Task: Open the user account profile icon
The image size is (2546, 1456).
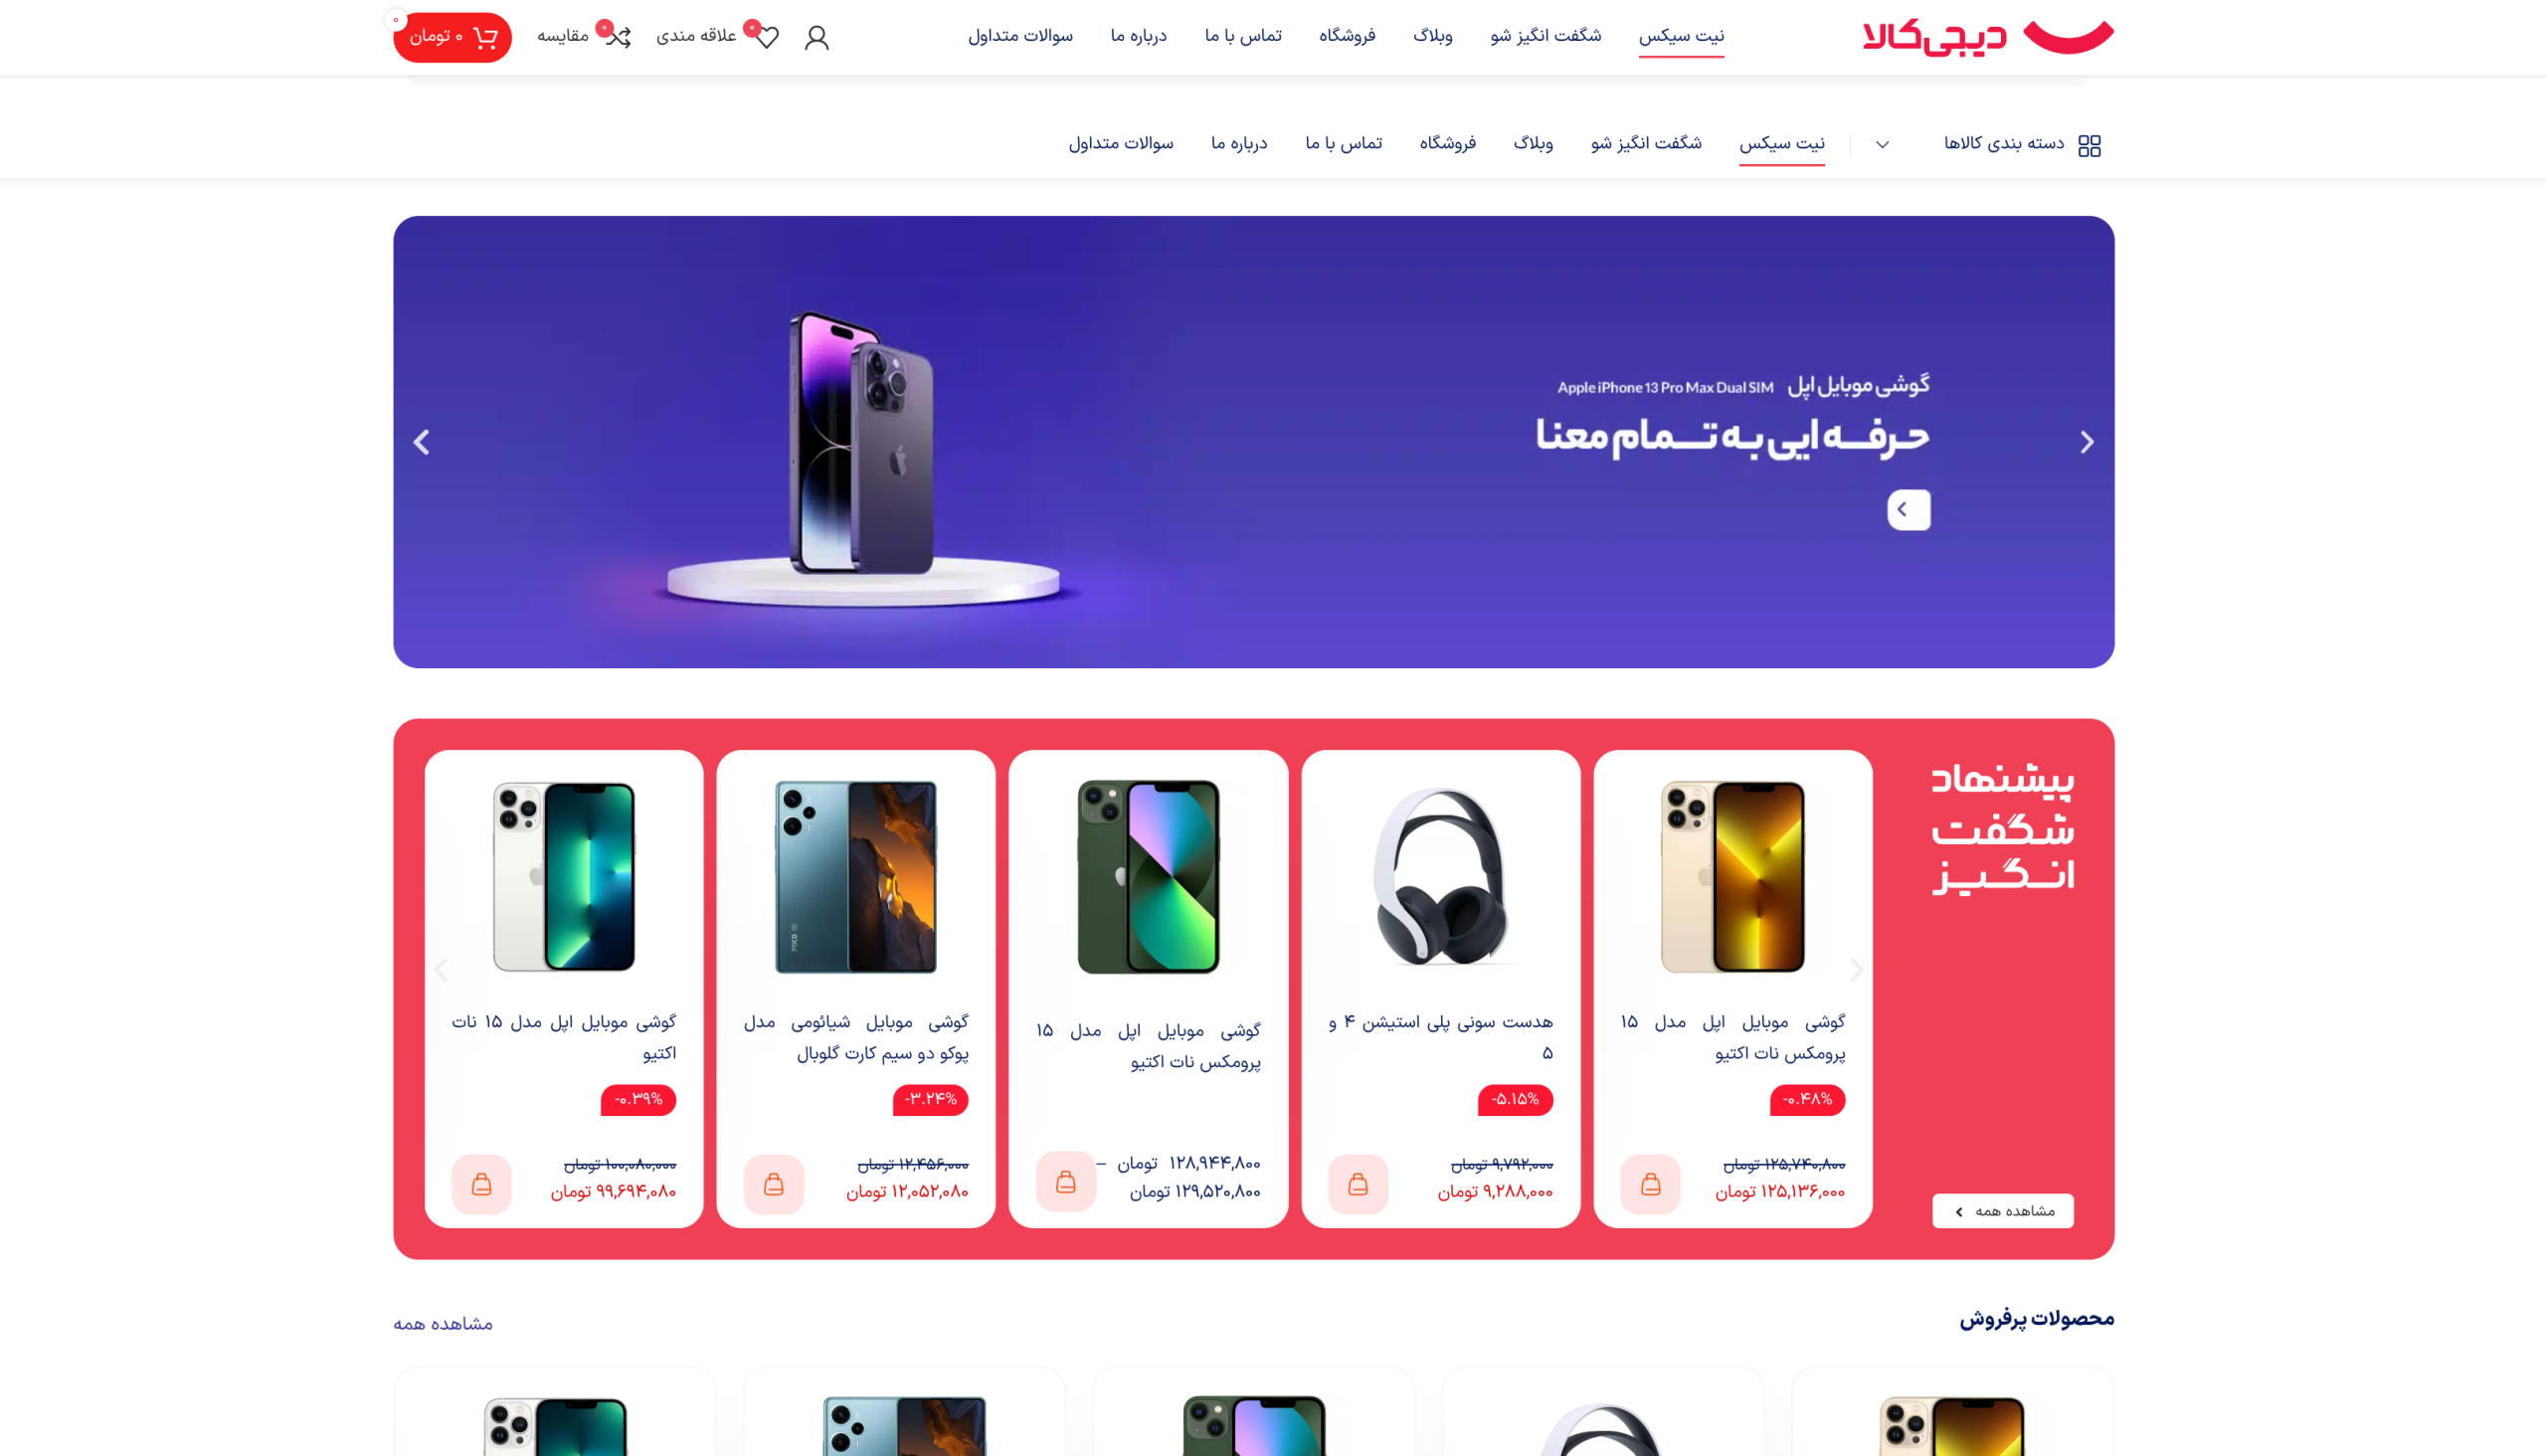Action: (816, 37)
